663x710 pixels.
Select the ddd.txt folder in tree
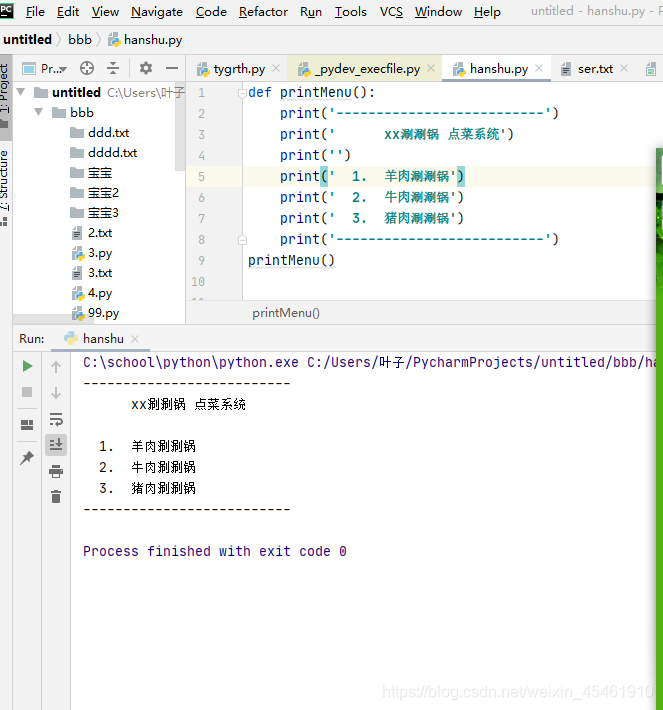point(100,133)
